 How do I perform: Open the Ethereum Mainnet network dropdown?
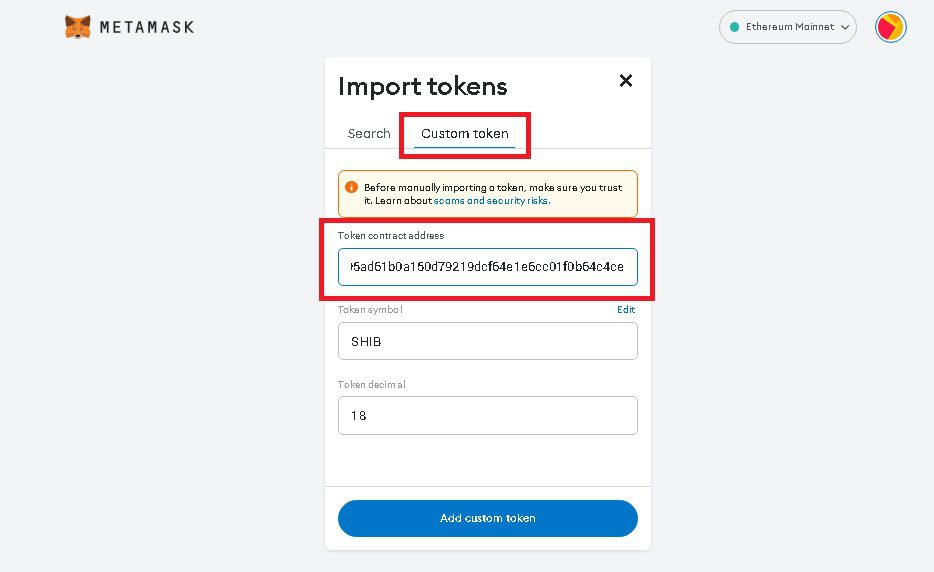pyautogui.click(x=788, y=27)
